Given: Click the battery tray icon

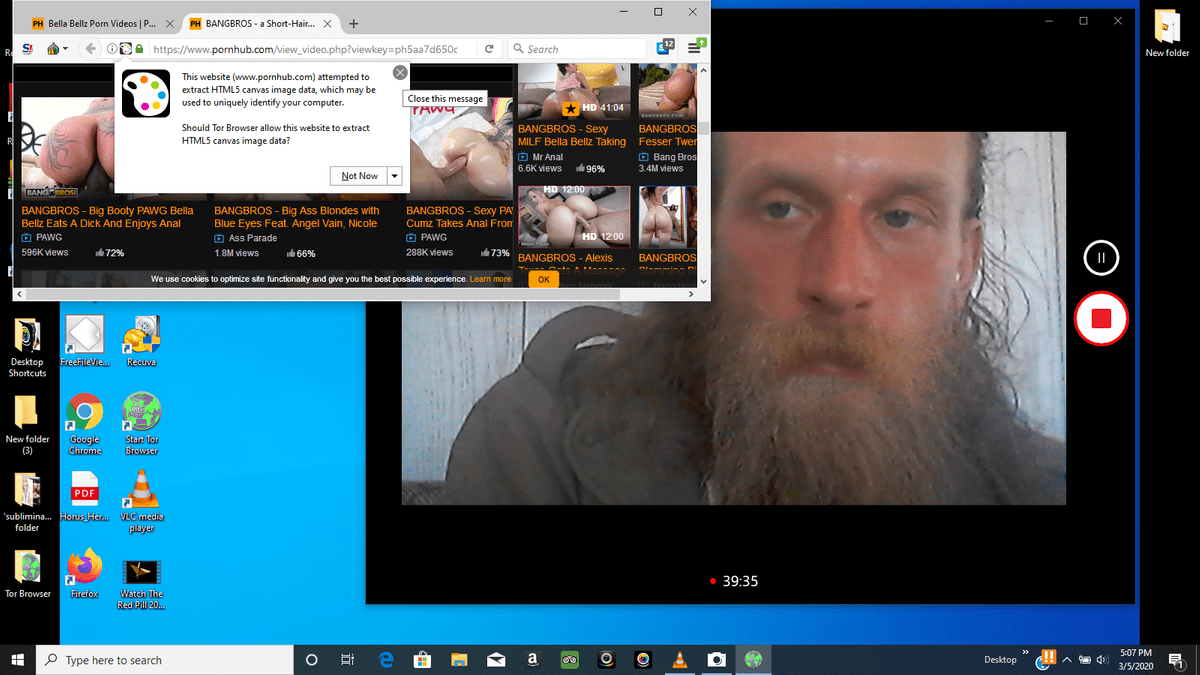Looking at the screenshot, I should [1085, 660].
